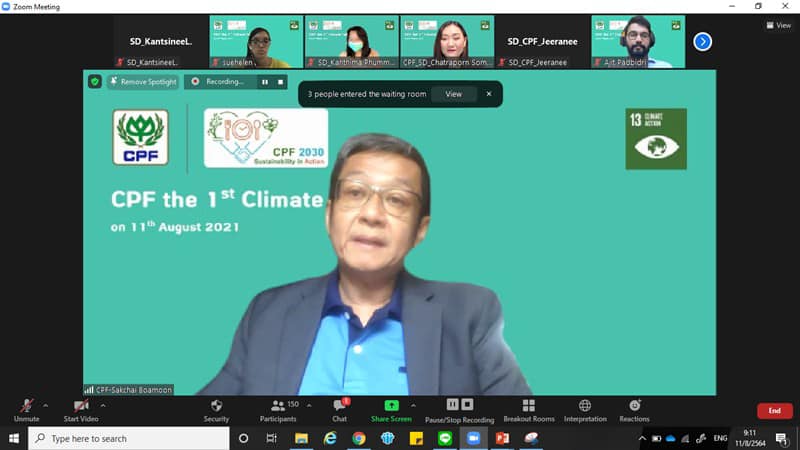Expand Share Screen options arrow
The width and height of the screenshot is (800, 450).
[413, 405]
